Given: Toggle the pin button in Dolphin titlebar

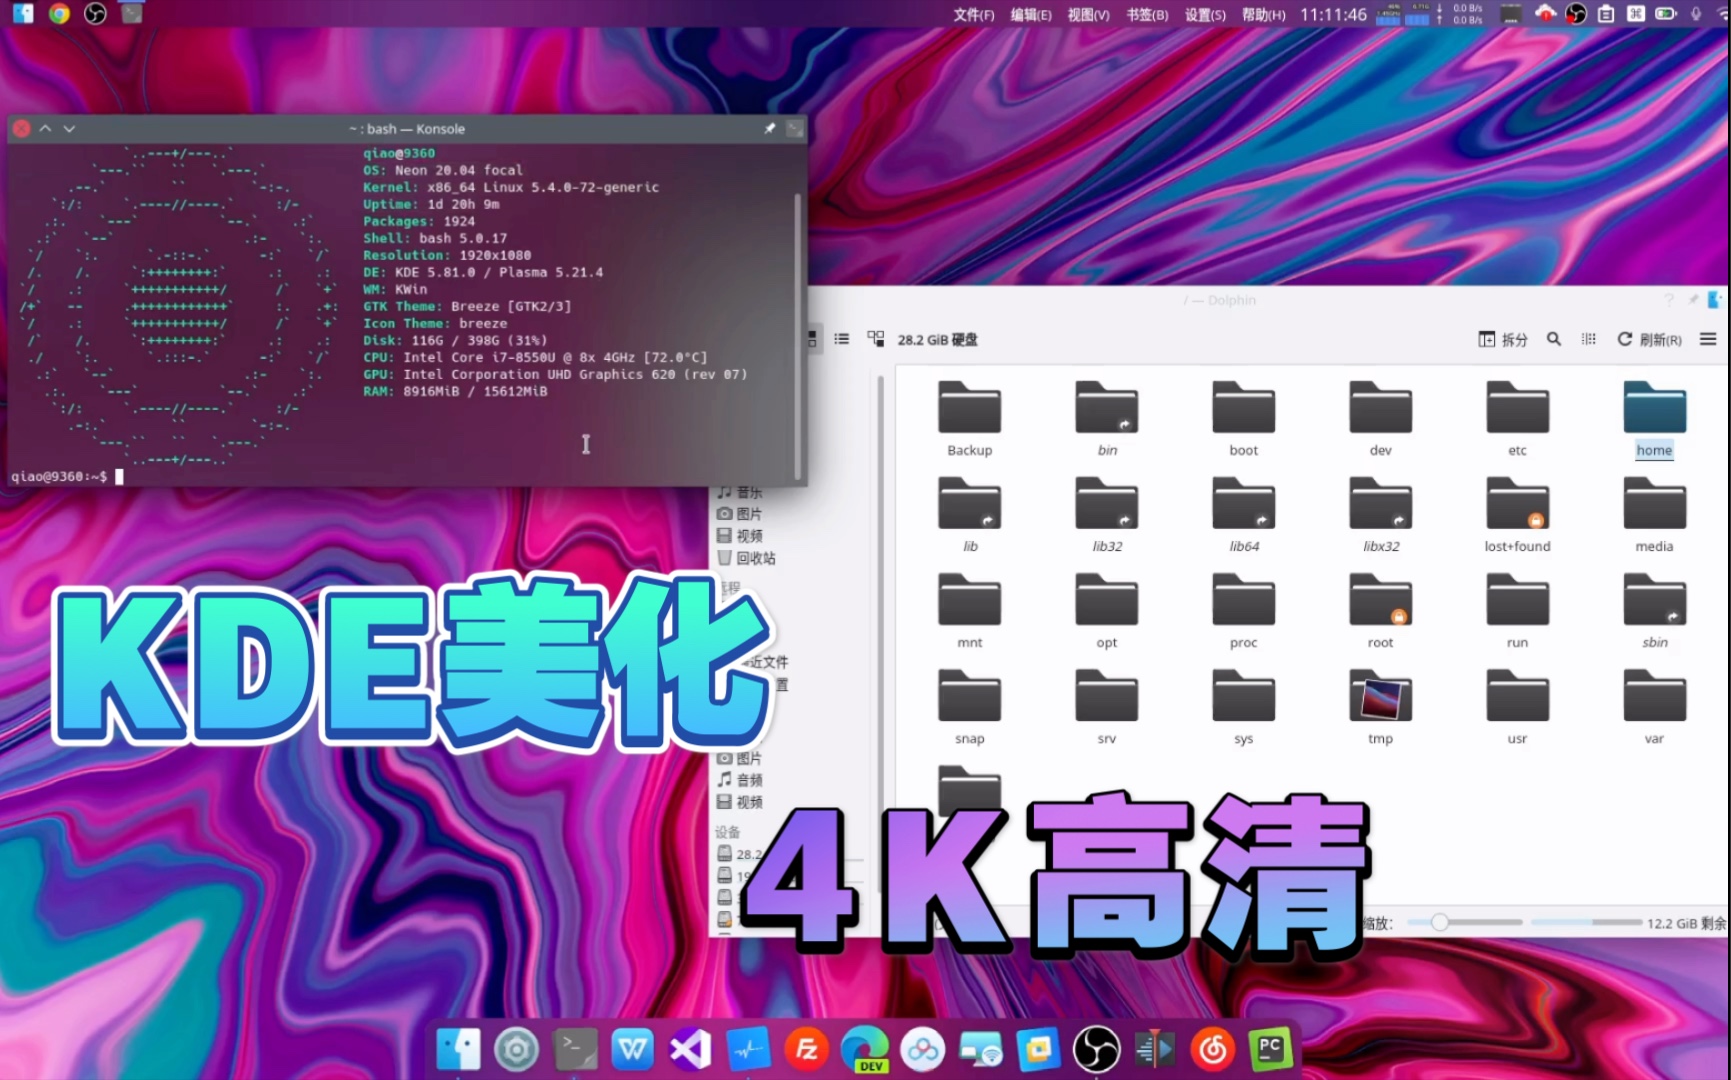Looking at the screenshot, I should (1693, 299).
